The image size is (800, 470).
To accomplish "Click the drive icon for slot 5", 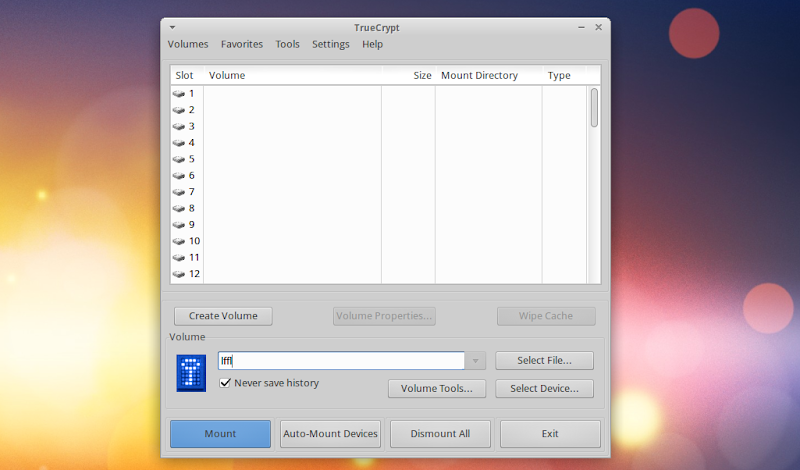I will (179, 159).
